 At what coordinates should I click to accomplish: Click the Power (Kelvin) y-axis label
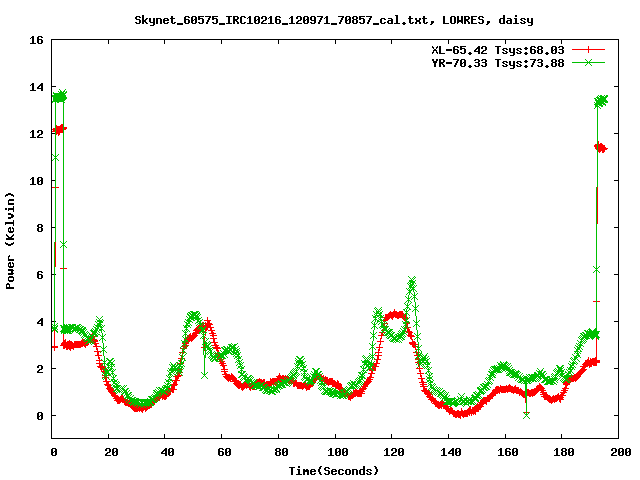pyautogui.click(x=10, y=241)
